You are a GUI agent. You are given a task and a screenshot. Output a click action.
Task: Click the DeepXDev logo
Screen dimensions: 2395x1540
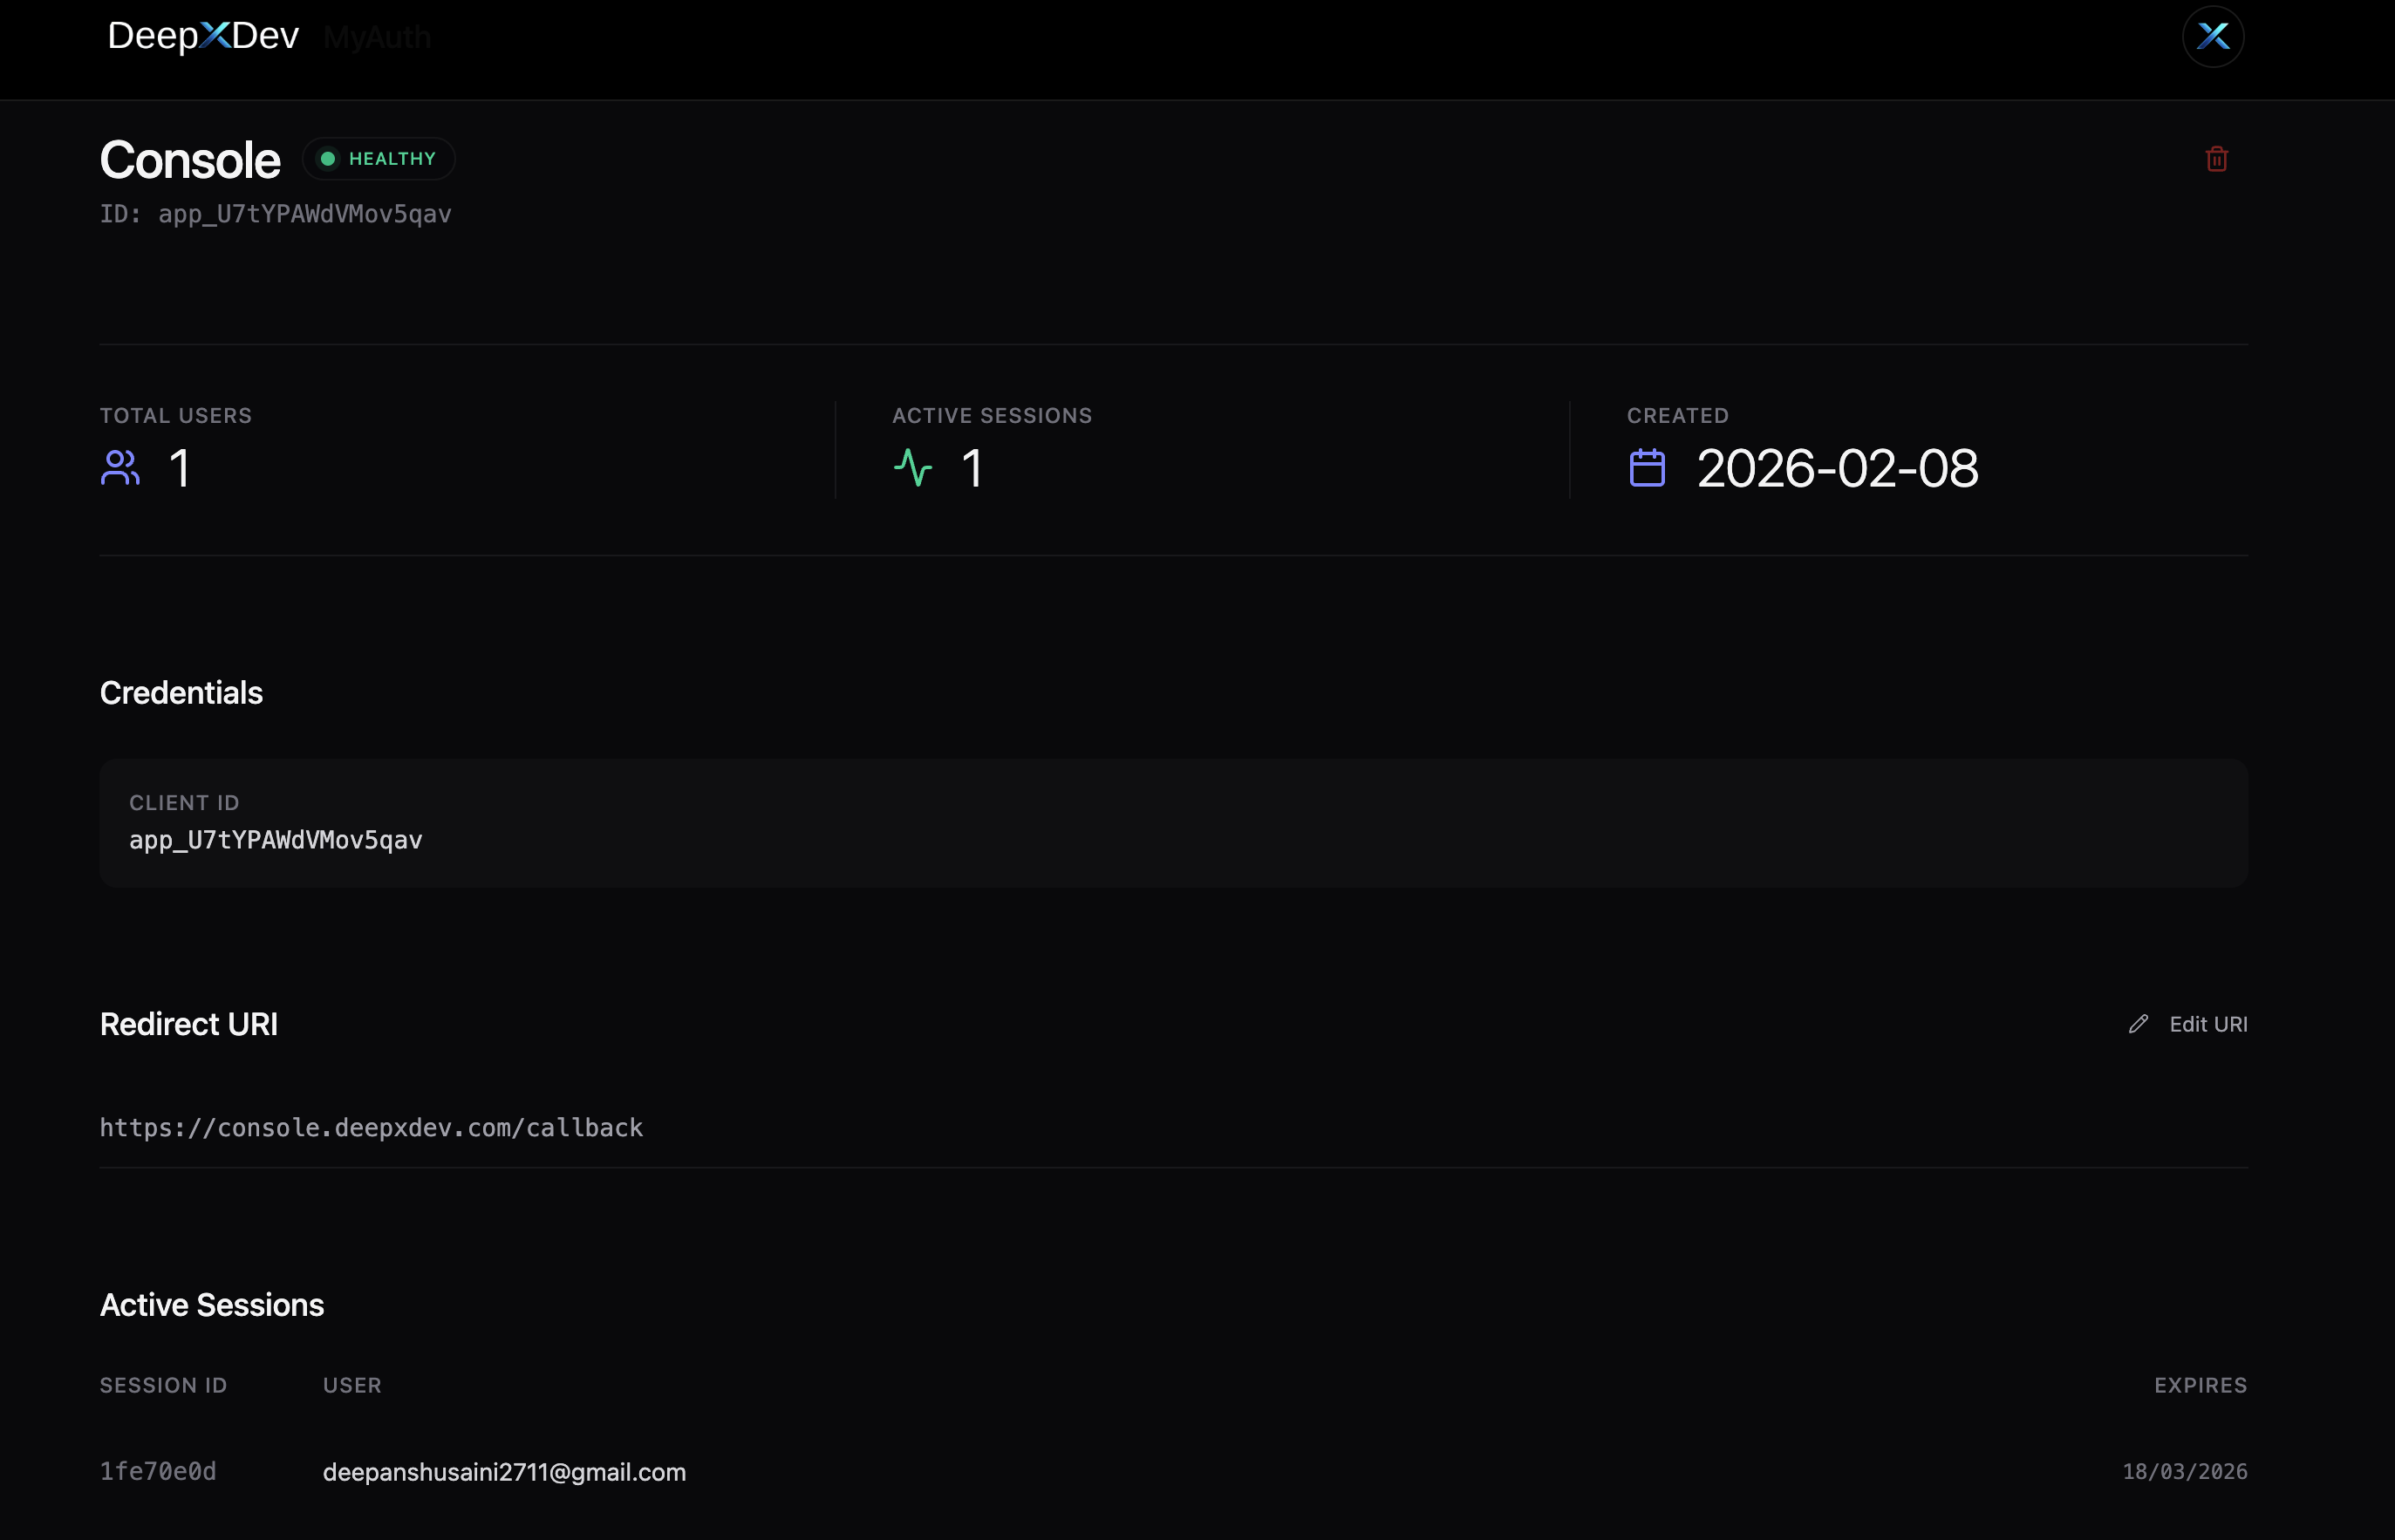(x=203, y=36)
